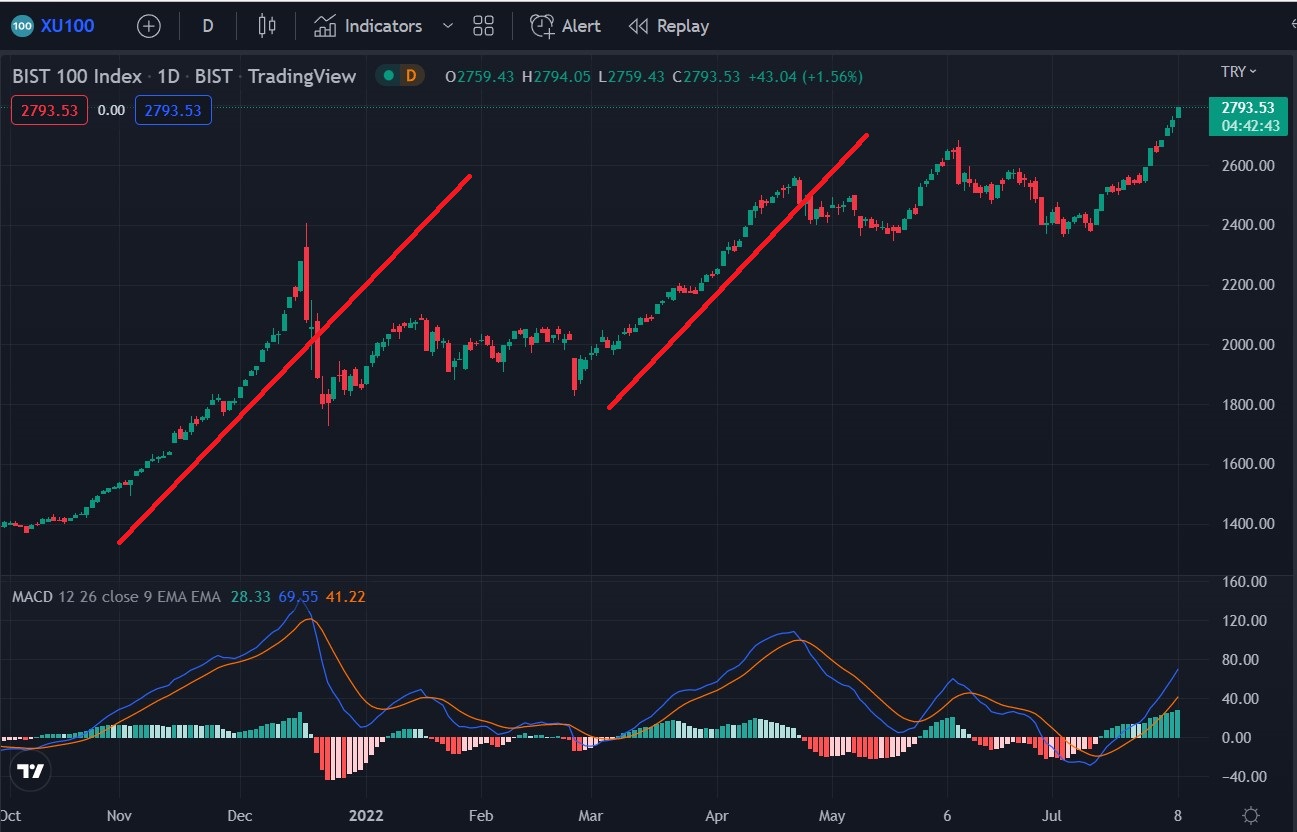The image size is (1297, 832).
Task: Click the MACD line value 69.55
Action: (297, 597)
